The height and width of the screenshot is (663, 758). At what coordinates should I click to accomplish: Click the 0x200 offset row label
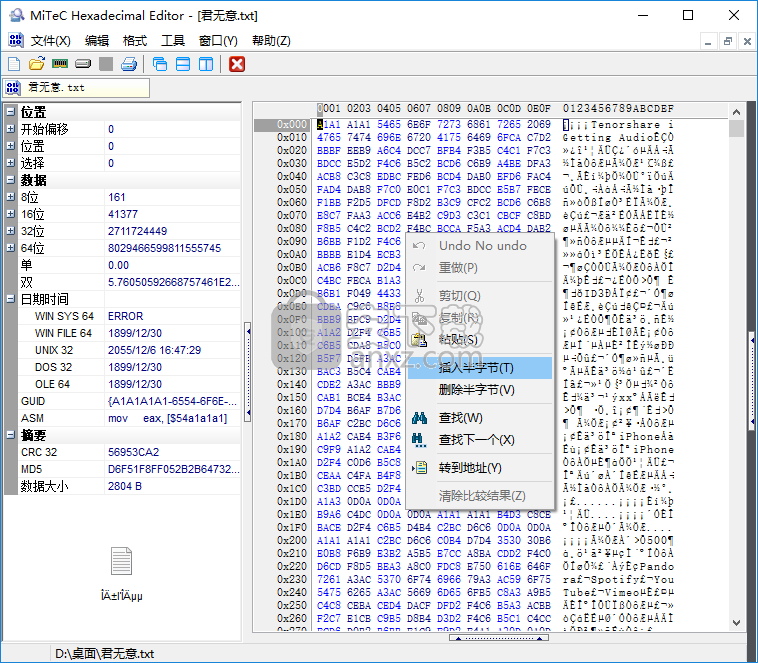pos(292,540)
